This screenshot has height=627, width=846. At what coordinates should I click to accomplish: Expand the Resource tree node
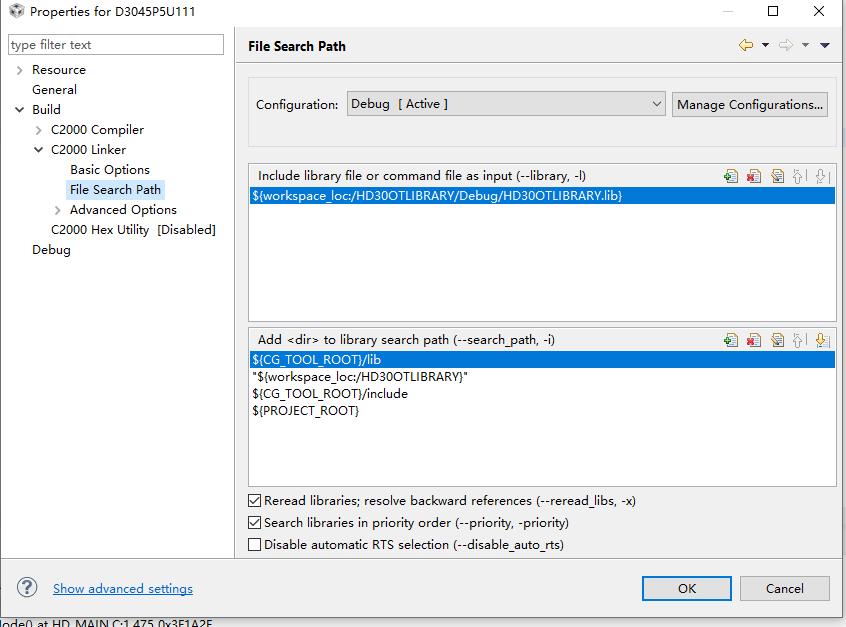pyautogui.click(x=20, y=70)
